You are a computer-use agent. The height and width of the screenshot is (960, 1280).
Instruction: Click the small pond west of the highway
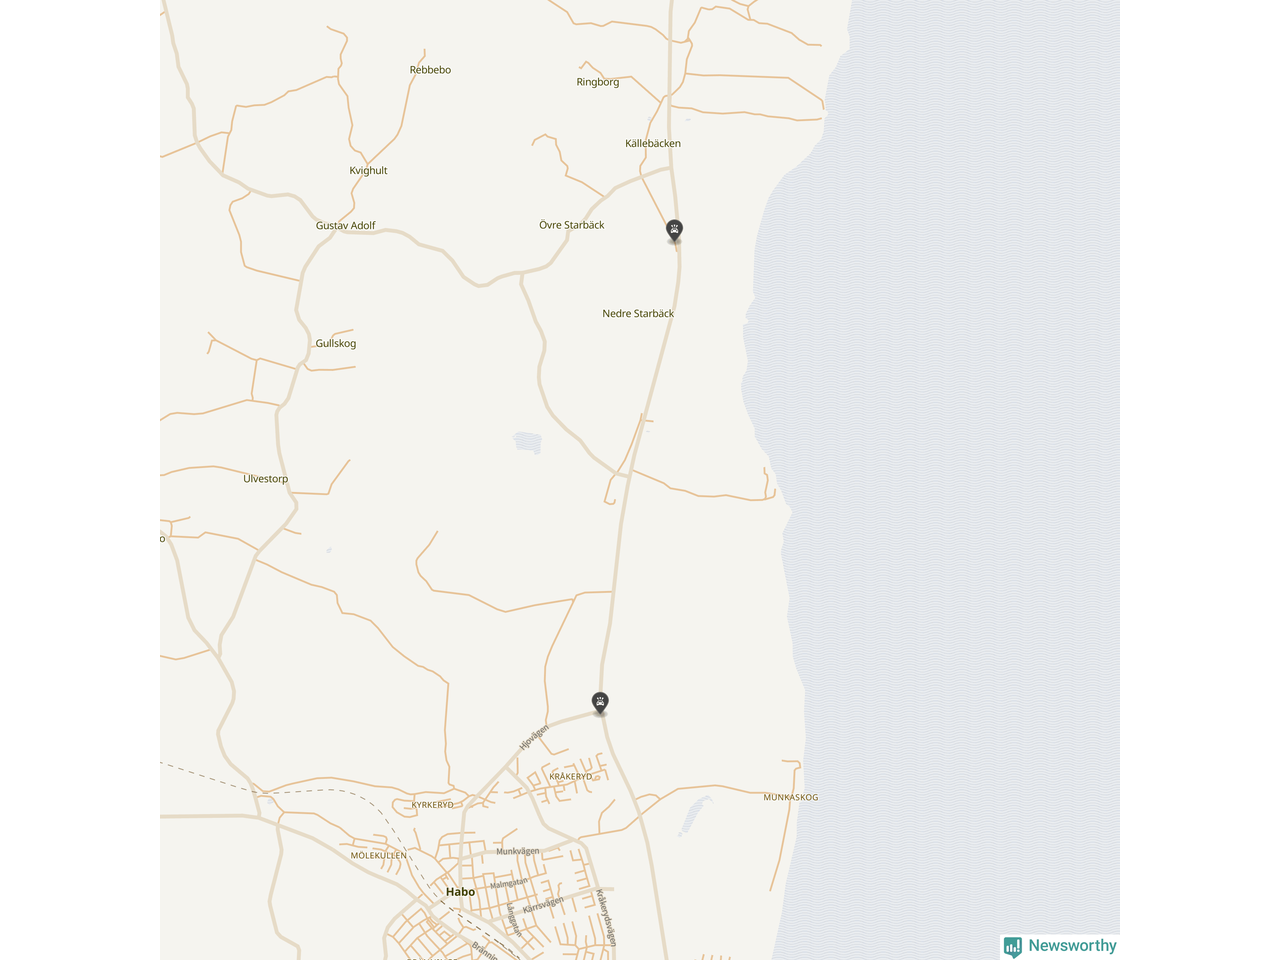pyautogui.click(x=527, y=442)
